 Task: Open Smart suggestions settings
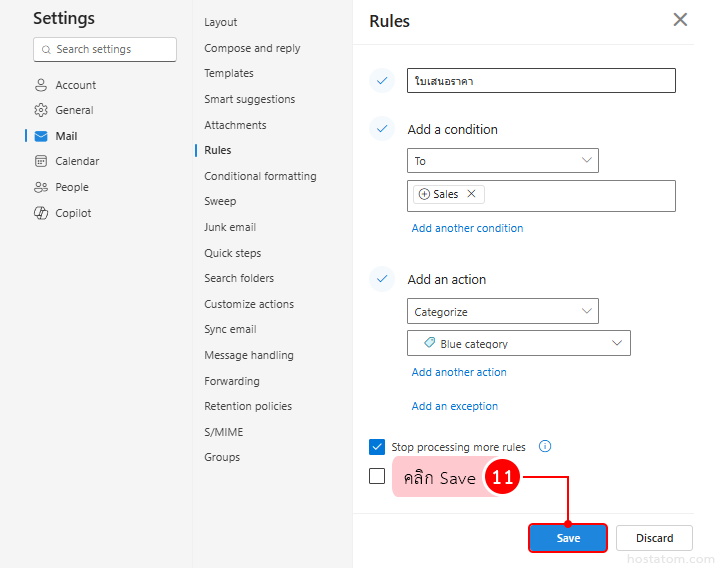pos(249,99)
